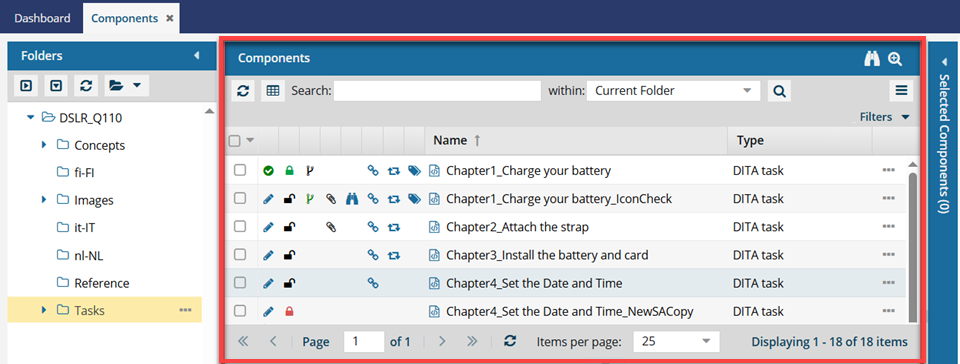Click the tag icon on Chapter1_Charge your battery
Image resolution: width=960 pixels, height=364 pixels.
click(414, 171)
